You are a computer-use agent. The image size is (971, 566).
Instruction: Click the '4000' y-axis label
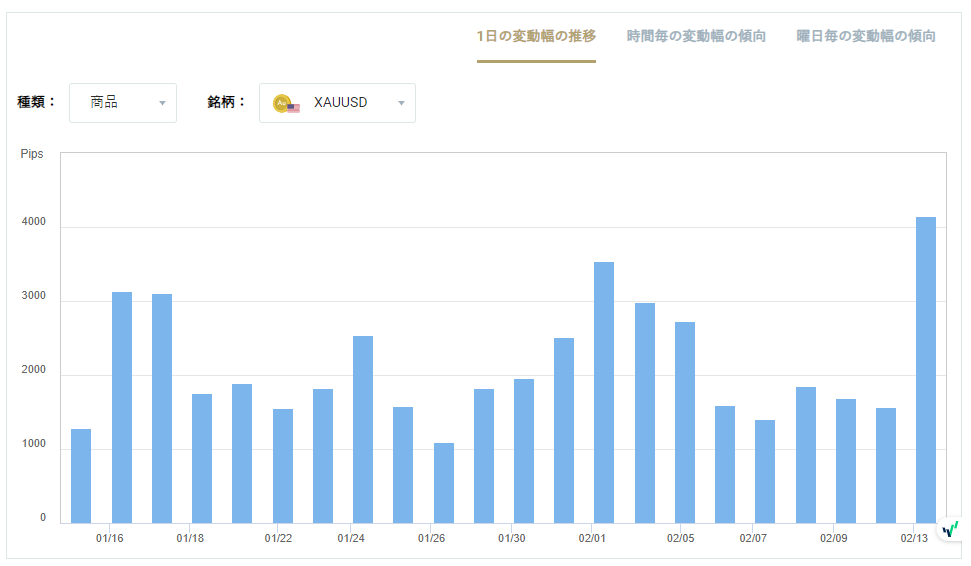(x=33, y=222)
